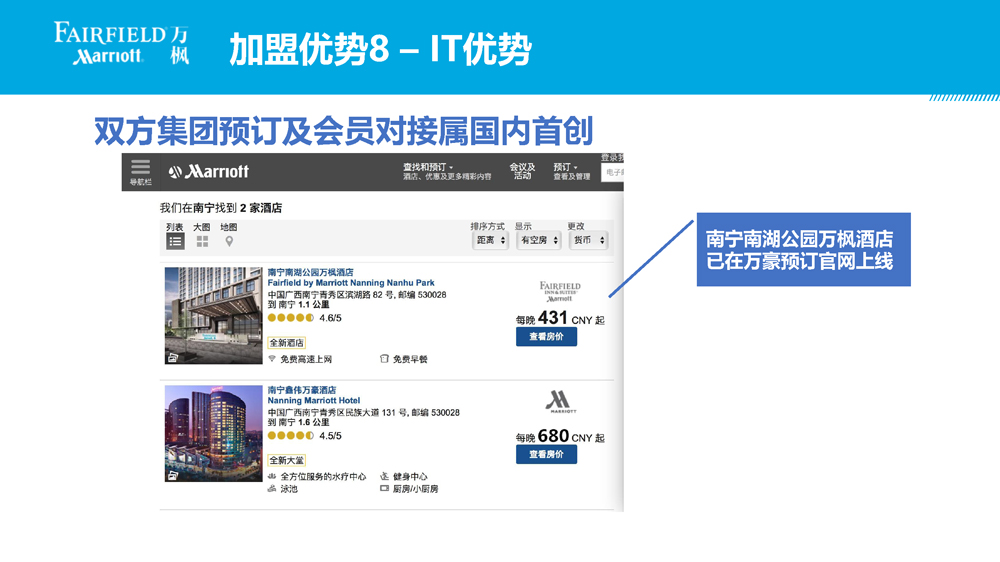The height and width of the screenshot is (562, 1000).
Task: Click the 我们在南宁找到 2 家酒店 heading
Action: [x=221, y=208]
